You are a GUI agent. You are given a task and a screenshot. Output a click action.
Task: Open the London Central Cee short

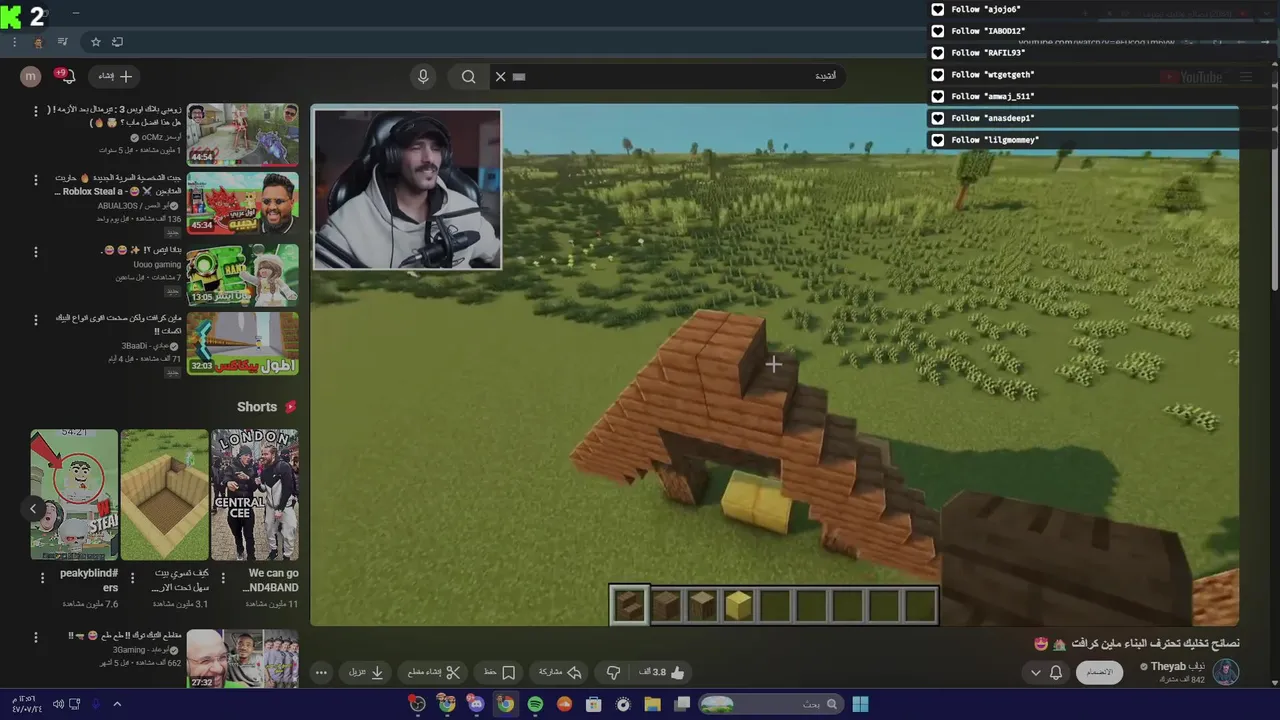[x=254, y=494]
